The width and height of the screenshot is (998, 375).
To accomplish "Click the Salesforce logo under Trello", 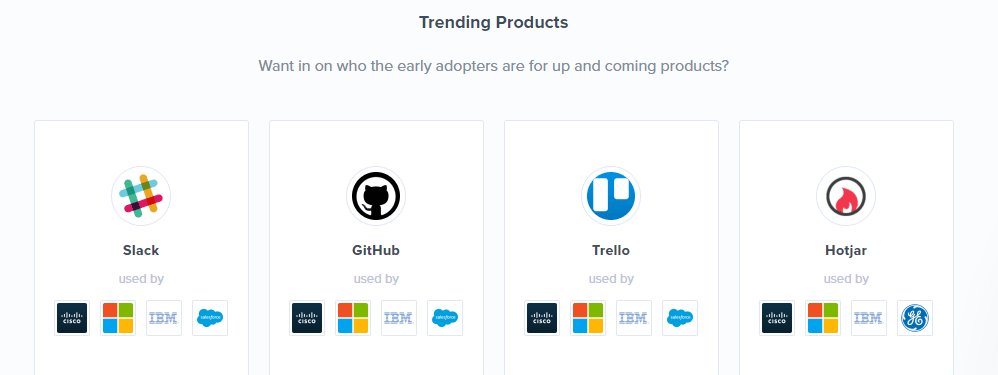I will click(680, 318).
